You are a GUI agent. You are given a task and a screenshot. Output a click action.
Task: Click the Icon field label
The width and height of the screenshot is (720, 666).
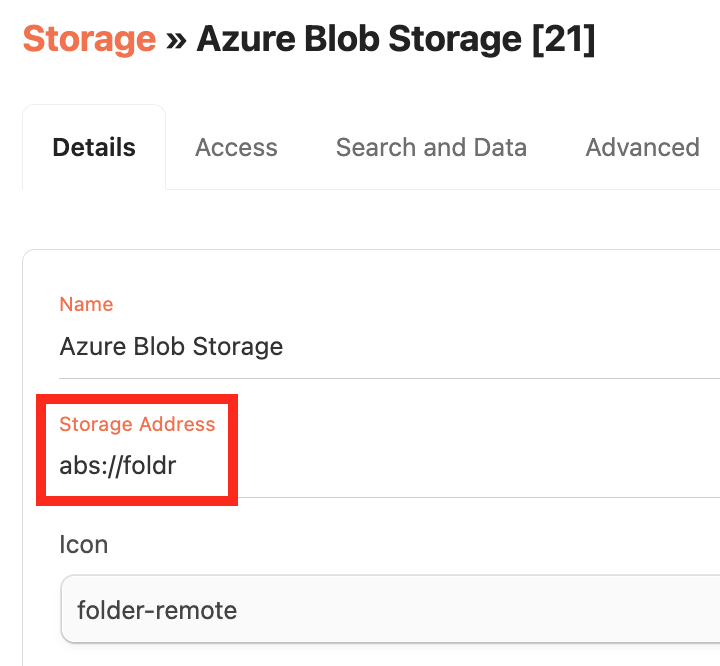(83, 544)
